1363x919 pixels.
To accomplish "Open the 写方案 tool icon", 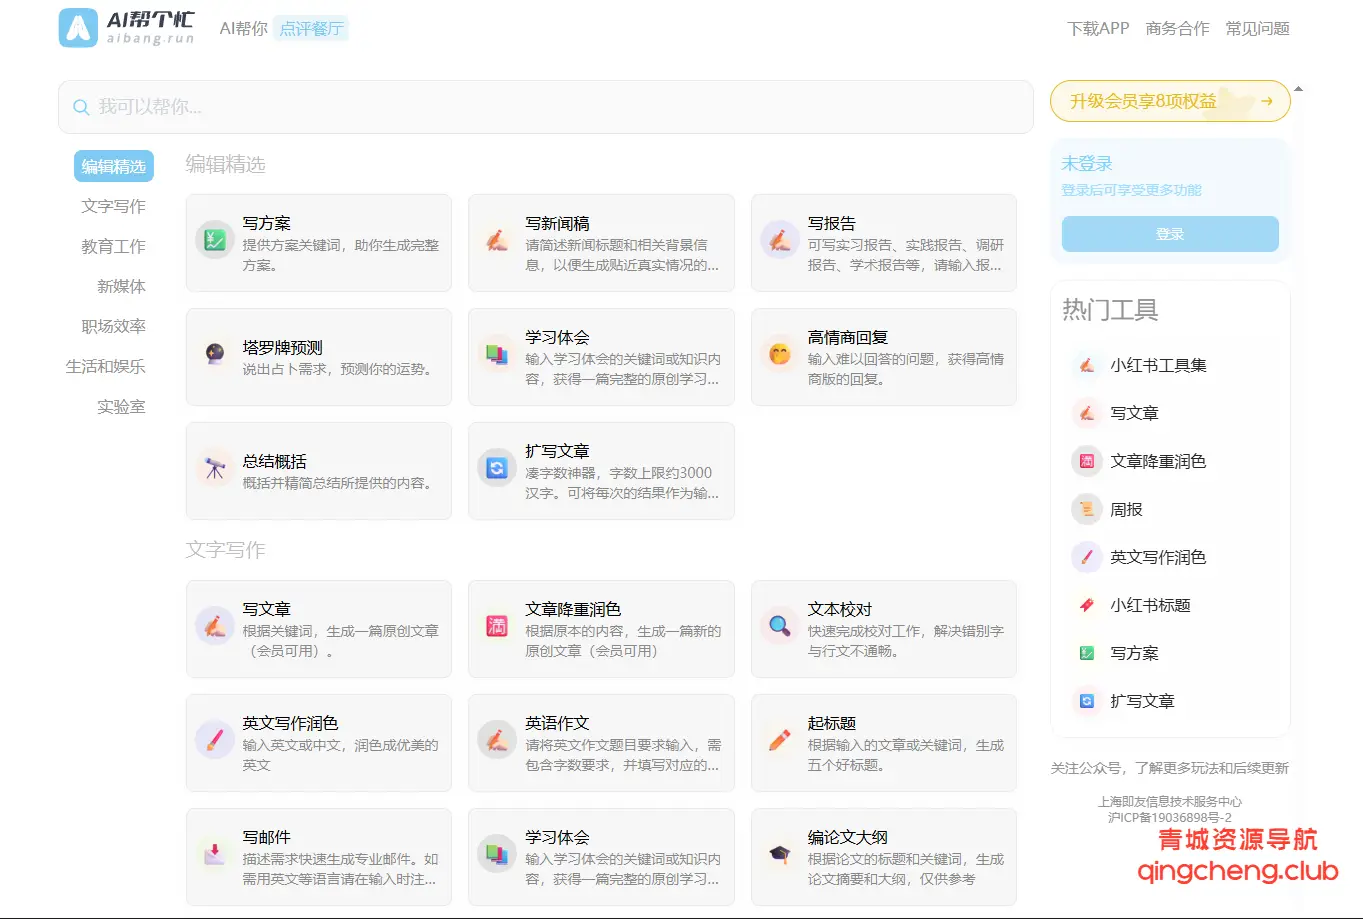I will (214, 240).
